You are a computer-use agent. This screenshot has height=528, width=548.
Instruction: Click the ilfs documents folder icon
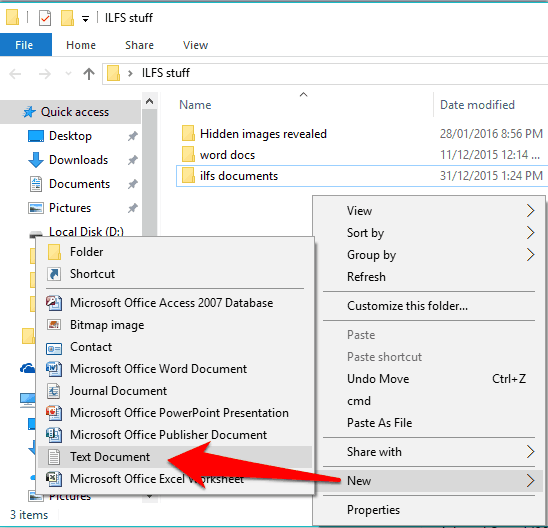[x=188, y=175]
